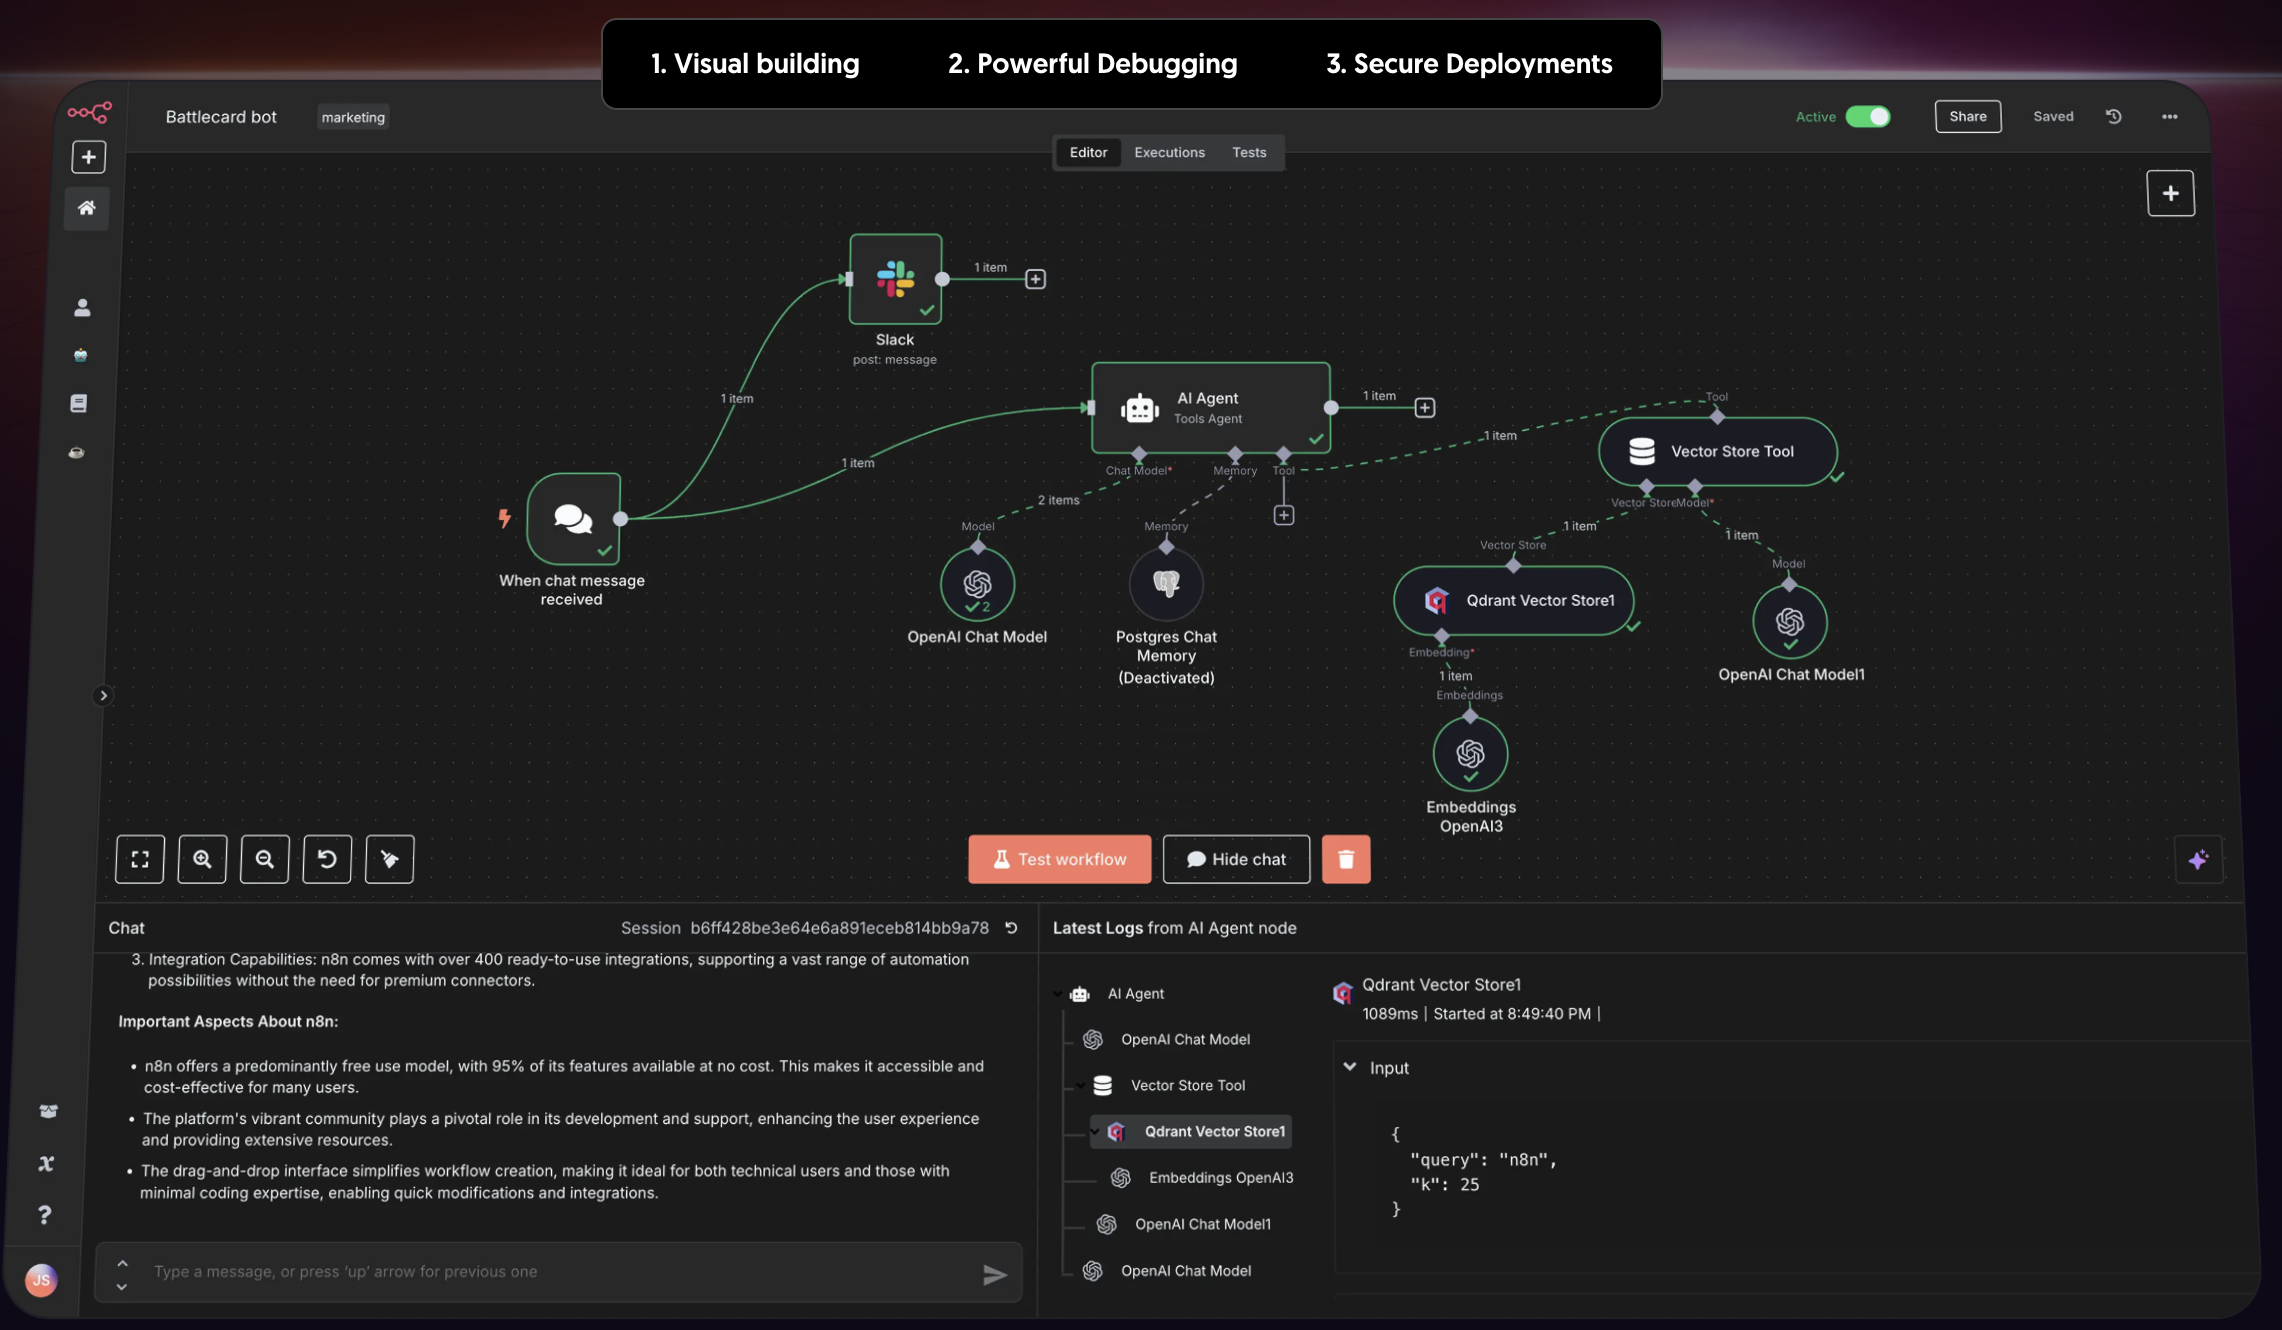This screenshot has width=2282, height=1330.
Task: Go to the Home sidebar icon
Action: click(x=87, y=208)
